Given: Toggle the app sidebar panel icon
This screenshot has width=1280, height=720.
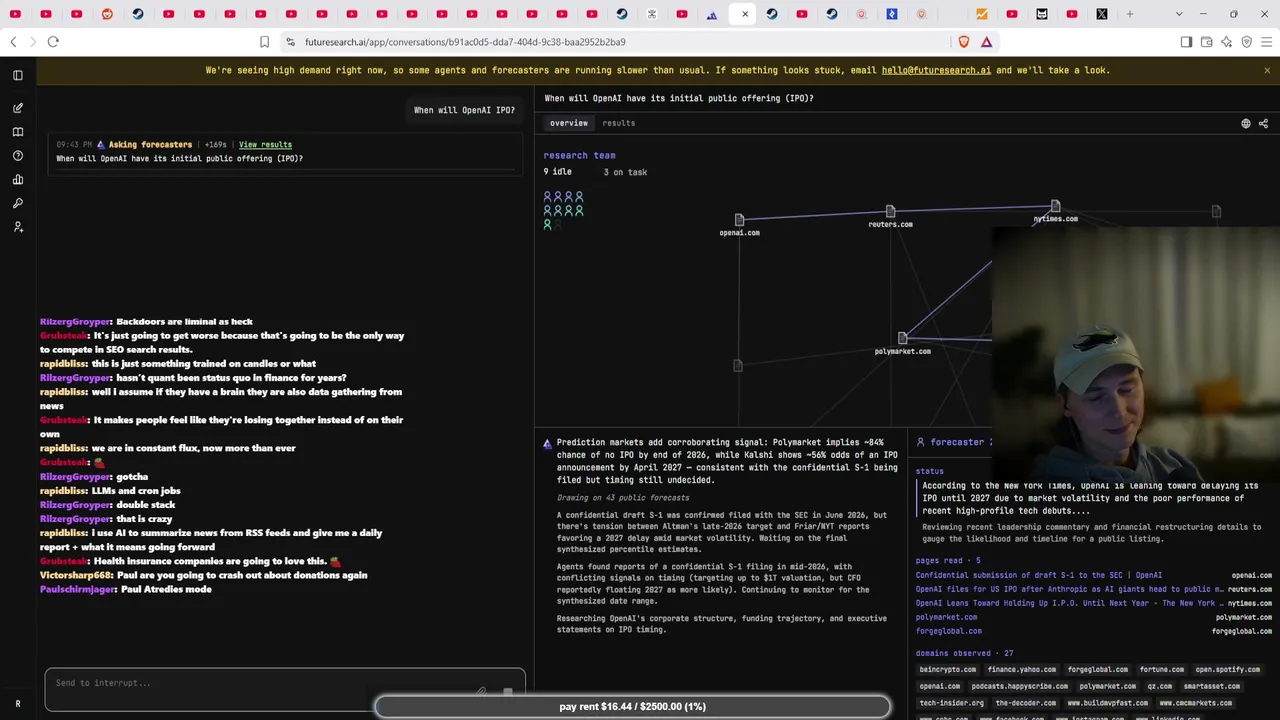Looking at the screenshot, I should [18, 75].
